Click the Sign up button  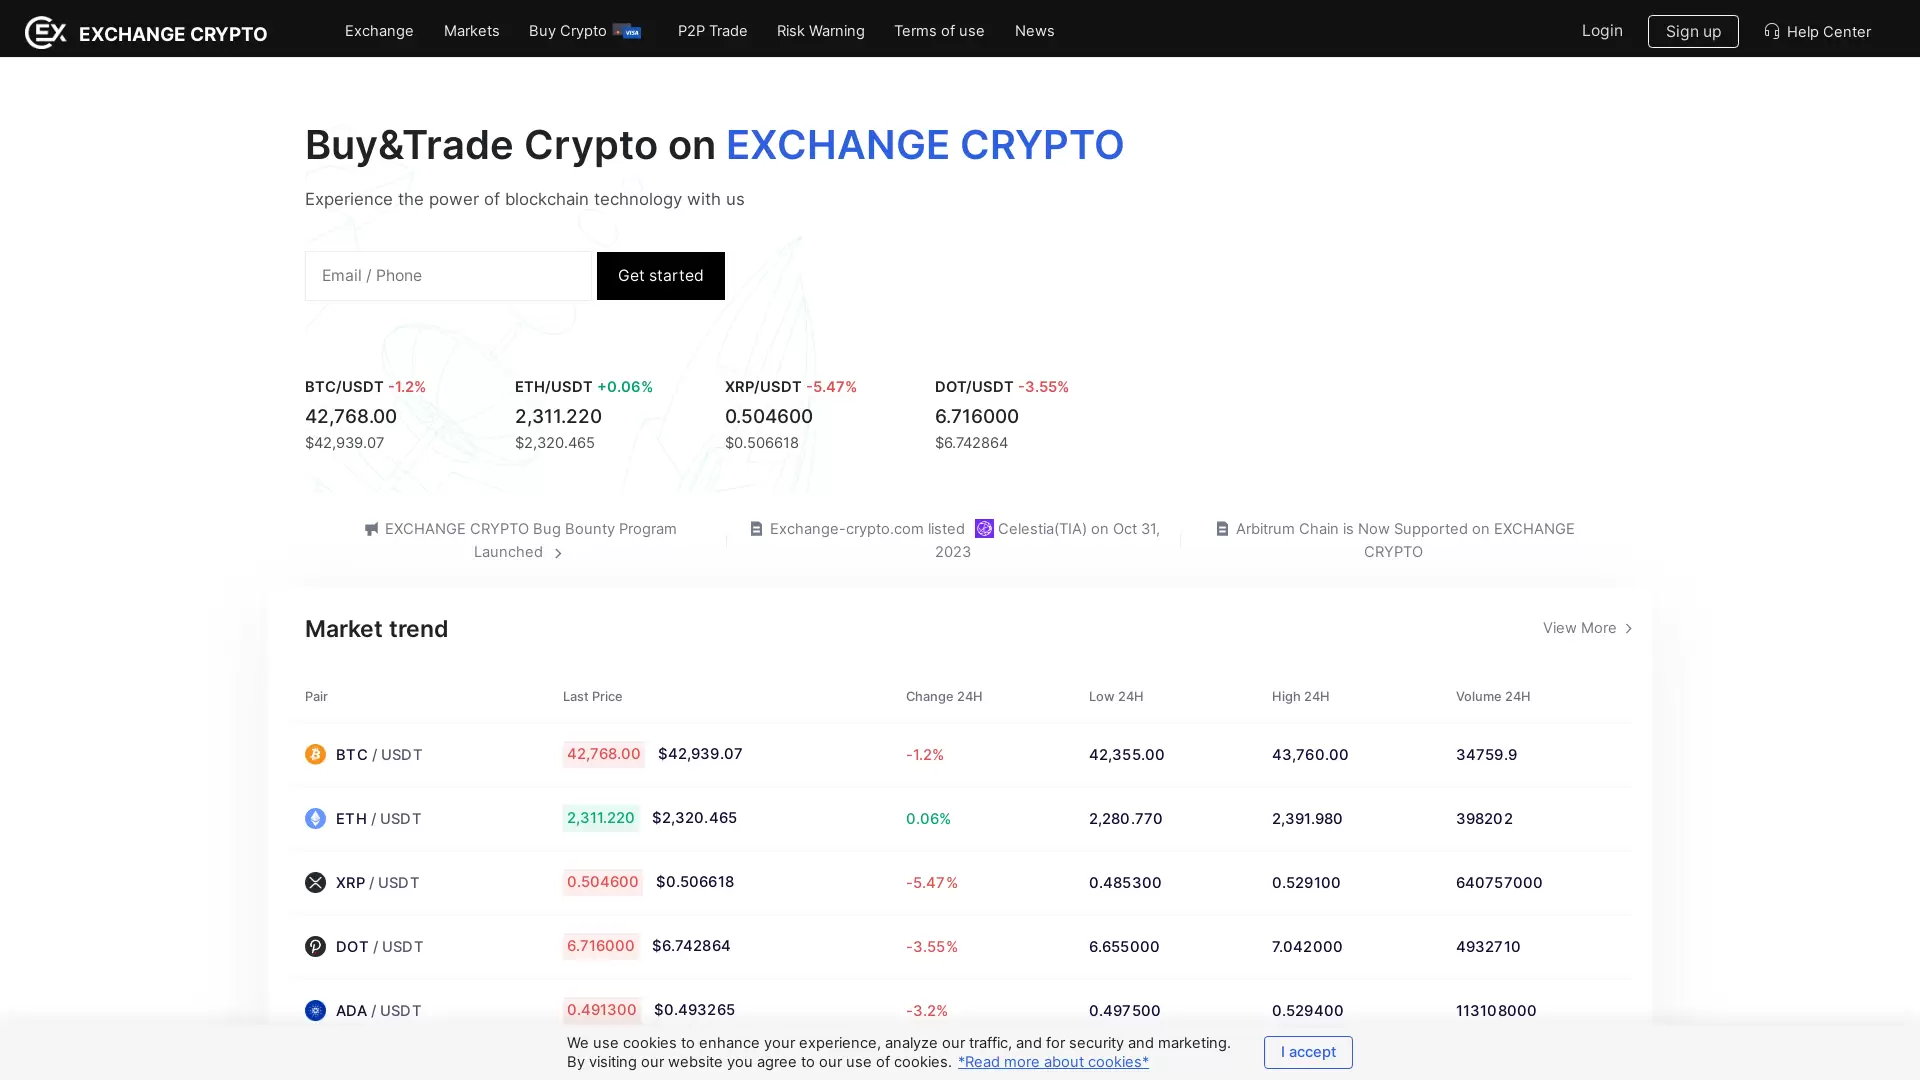1692,31
